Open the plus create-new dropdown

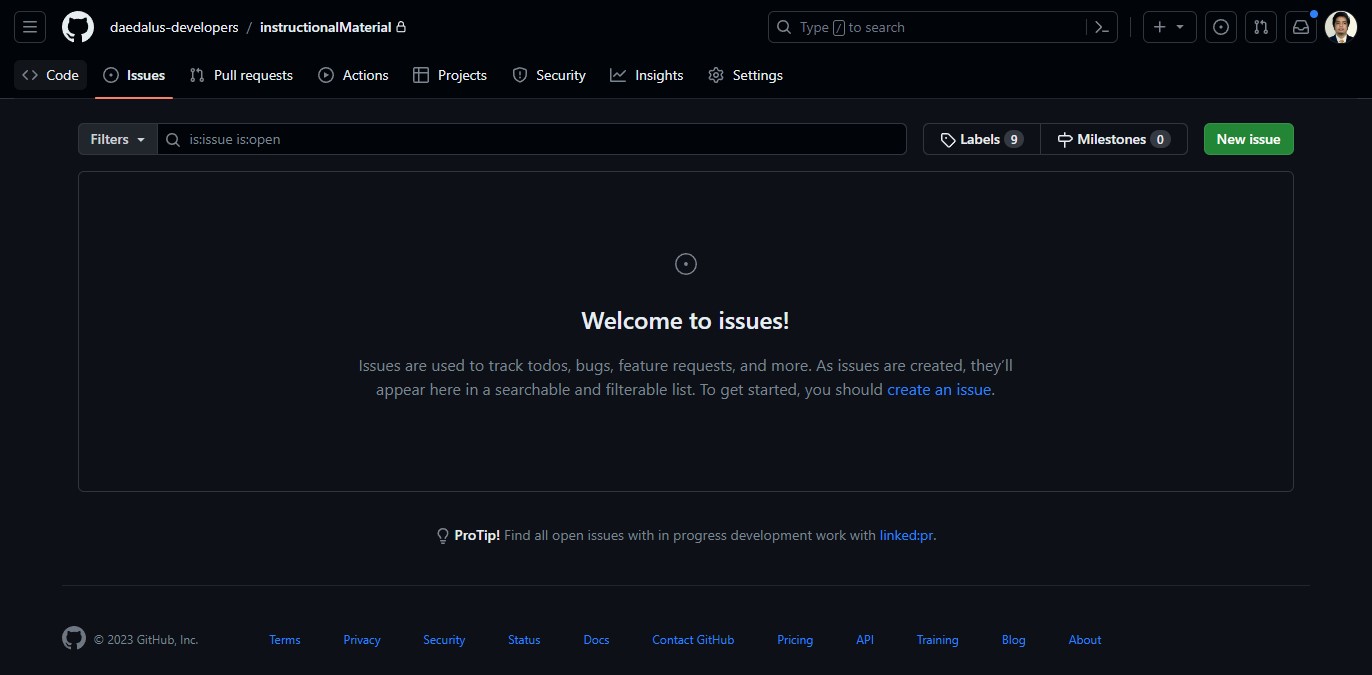[1169, 27]
